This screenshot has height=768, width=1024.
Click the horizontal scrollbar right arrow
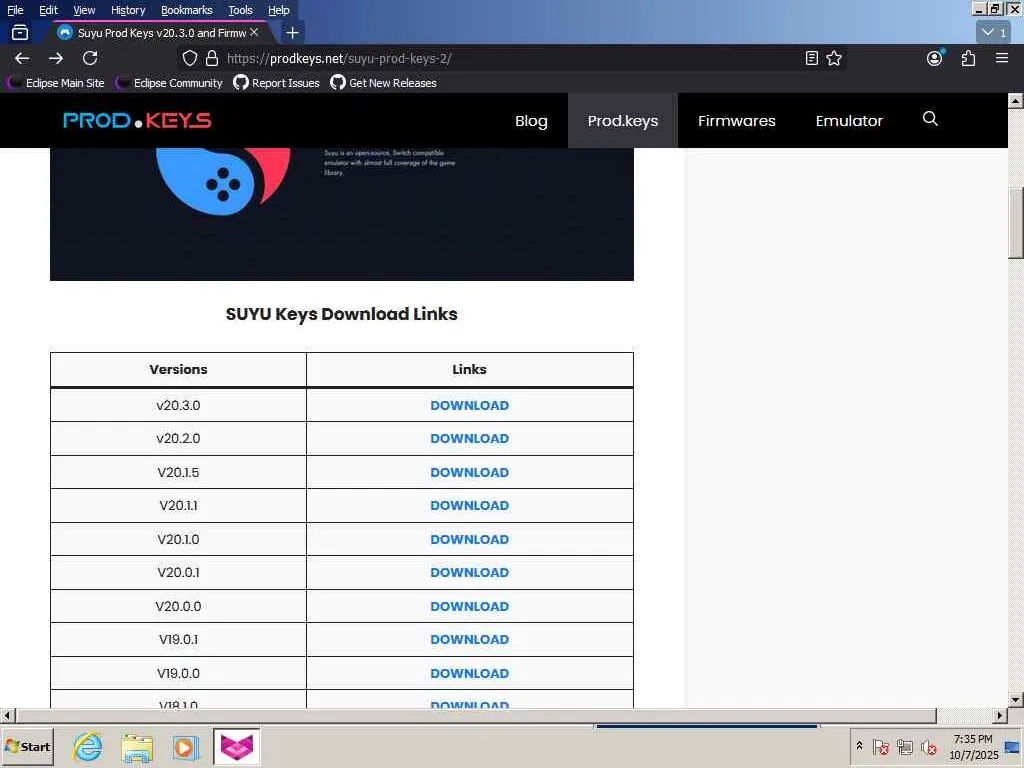pyautogui.click(x=1000, y=715)
